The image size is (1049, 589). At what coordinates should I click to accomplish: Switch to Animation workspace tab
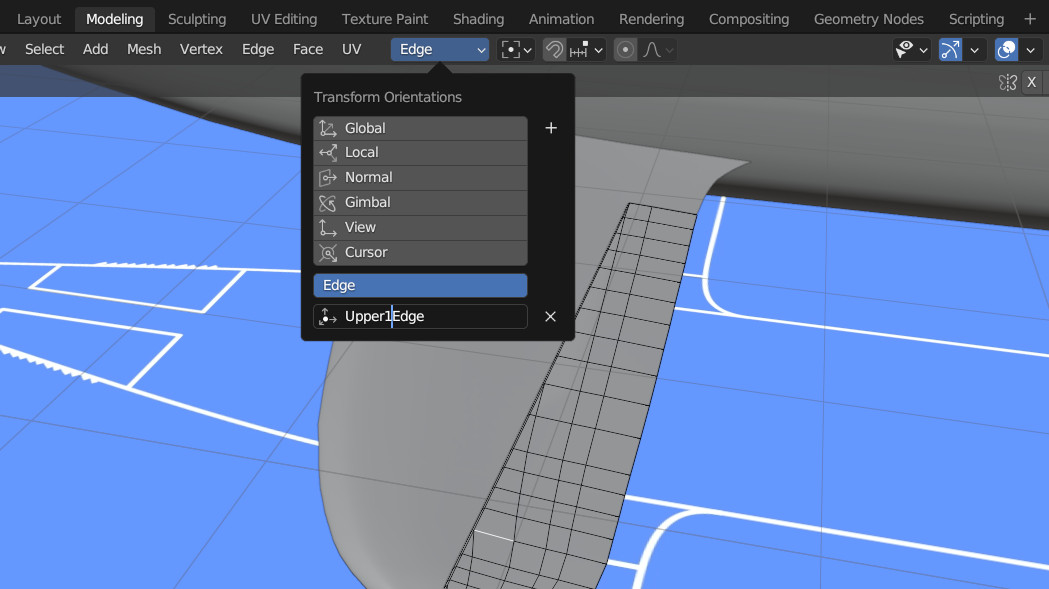[x=561, y=19]
